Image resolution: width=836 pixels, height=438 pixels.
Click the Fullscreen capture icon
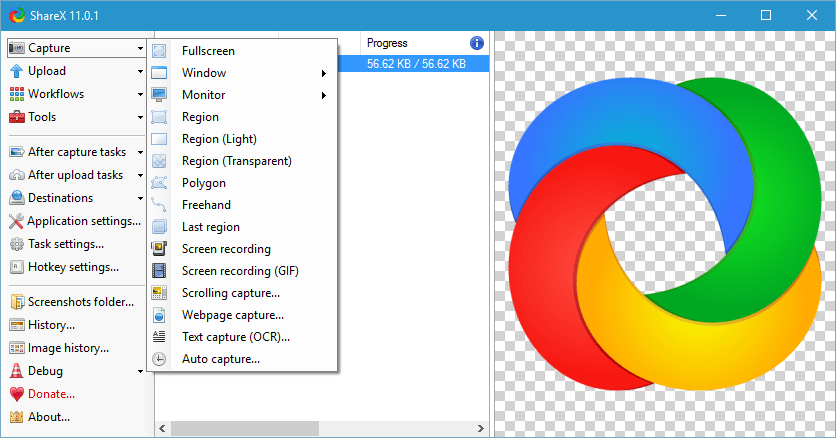(x=159, y=51)
